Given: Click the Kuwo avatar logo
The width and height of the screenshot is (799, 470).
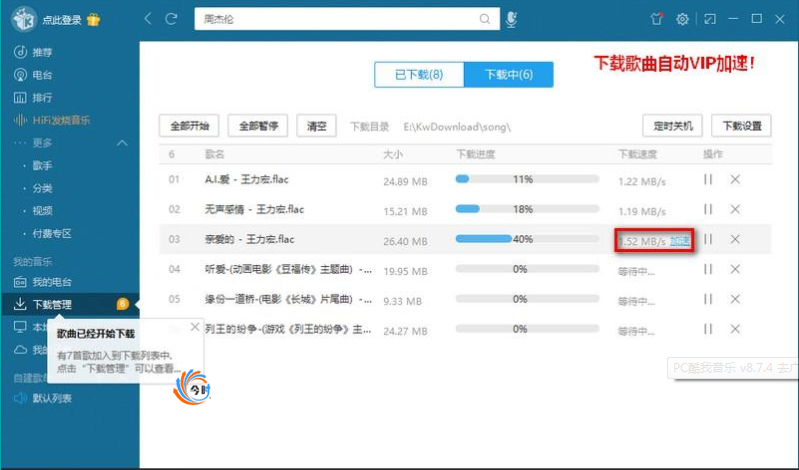Looking at the screenshot, I should (x=23, y=19).
